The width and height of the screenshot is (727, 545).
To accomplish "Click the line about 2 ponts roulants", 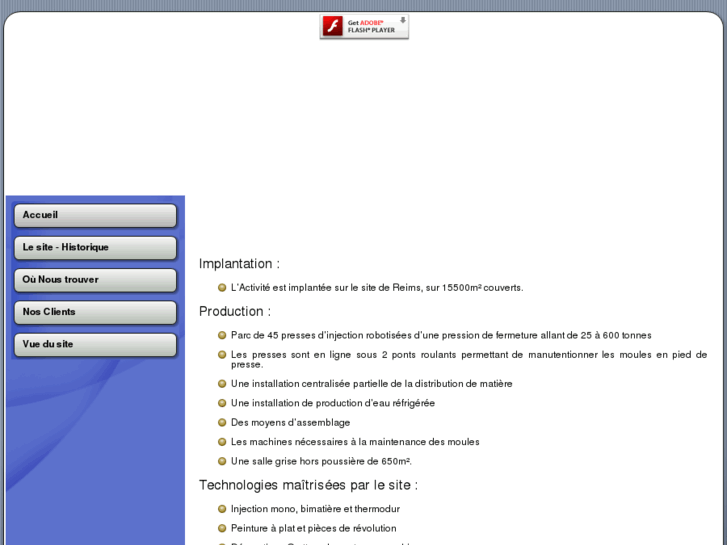I will coord(469,359).
